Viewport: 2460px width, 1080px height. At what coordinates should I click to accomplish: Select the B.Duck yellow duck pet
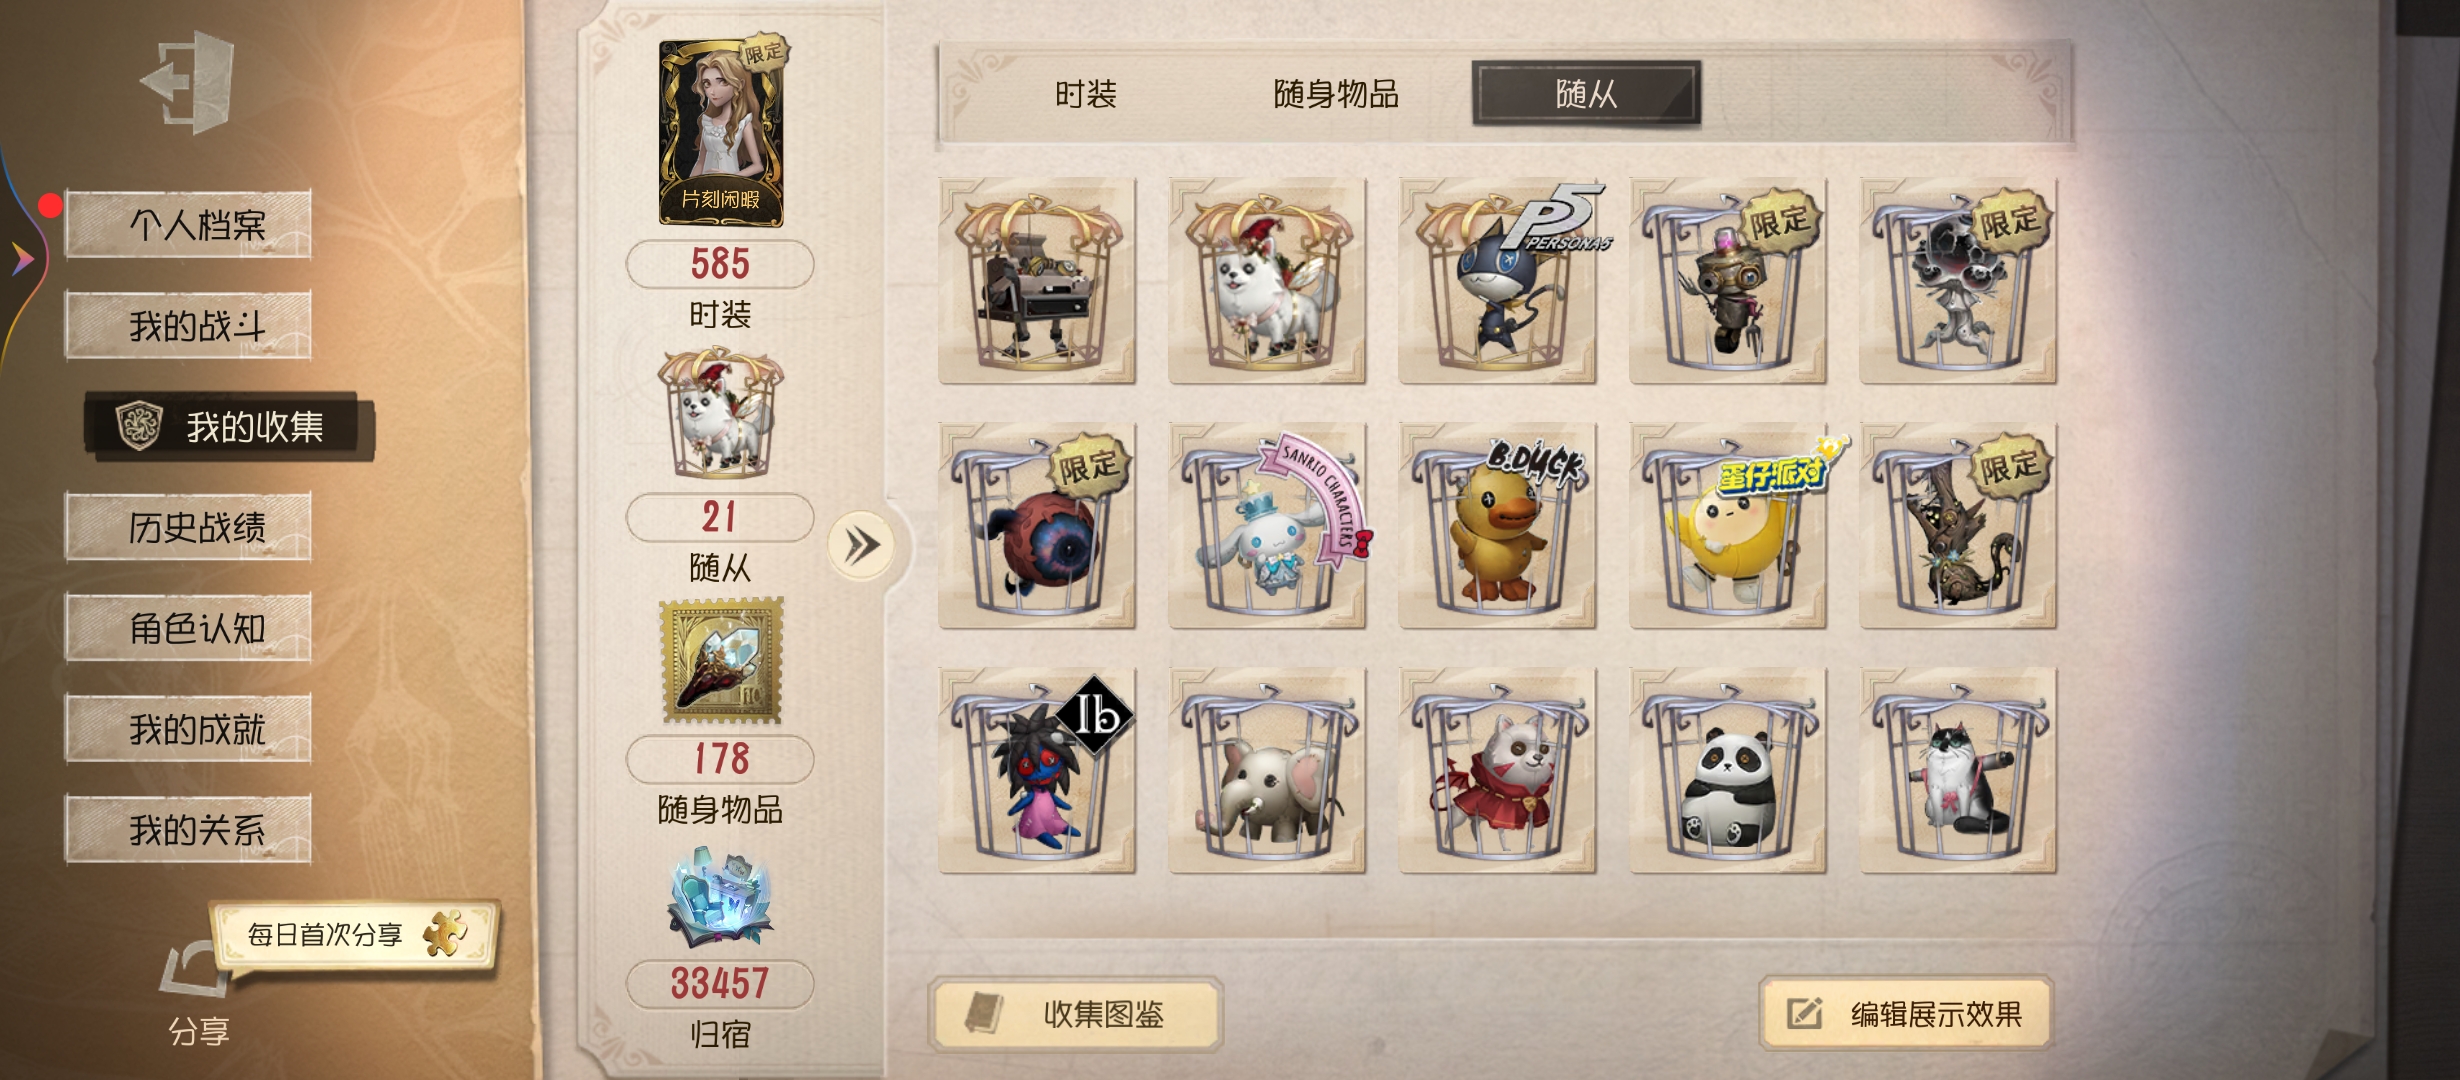1497,526
